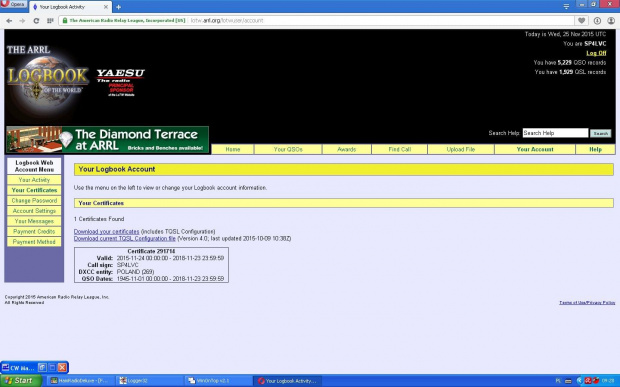Click Download your certificates link
The image size is (620, 387).
(x=106, y=232)
